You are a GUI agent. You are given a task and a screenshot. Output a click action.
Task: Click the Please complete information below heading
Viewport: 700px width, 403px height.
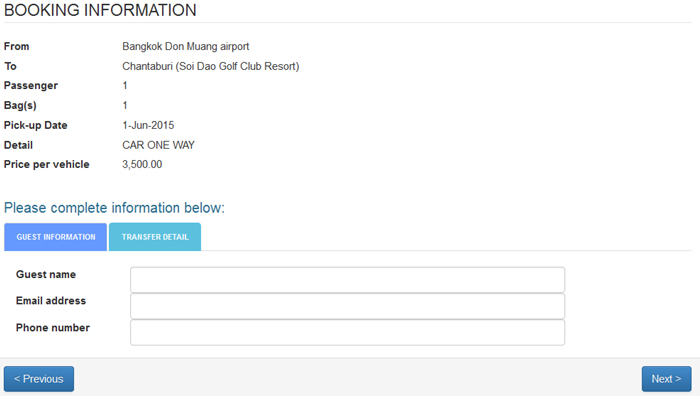click(x=114, y=208)
